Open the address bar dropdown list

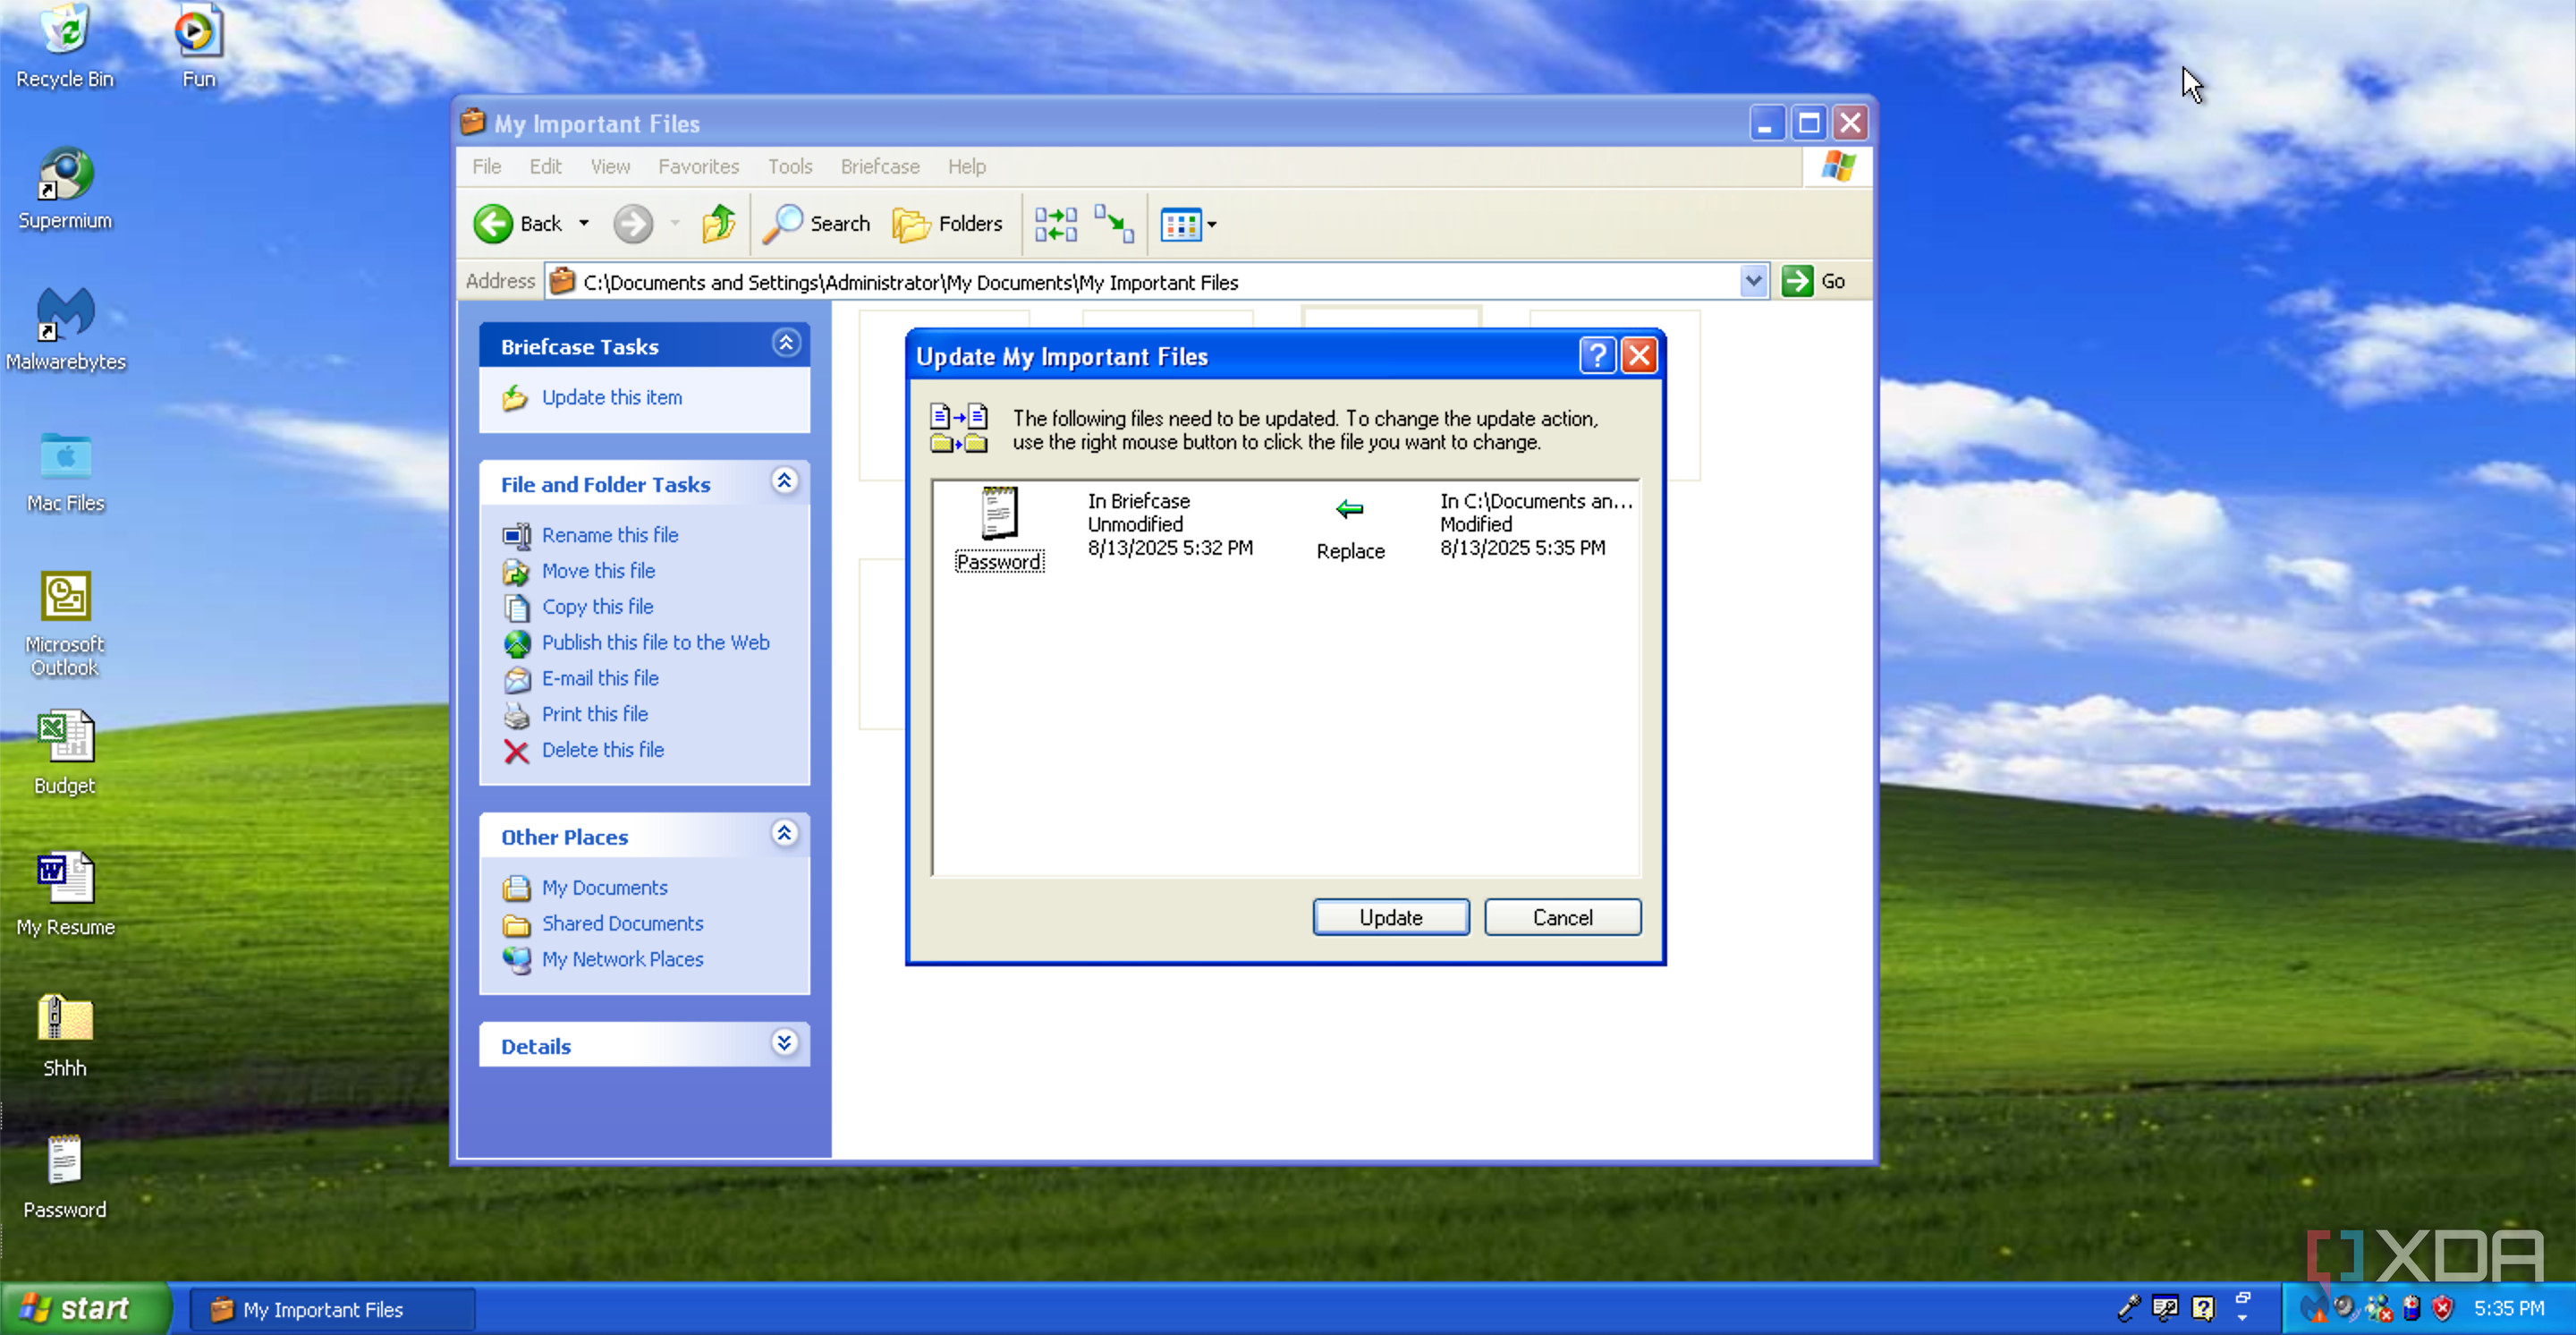tap(1753, 281)
